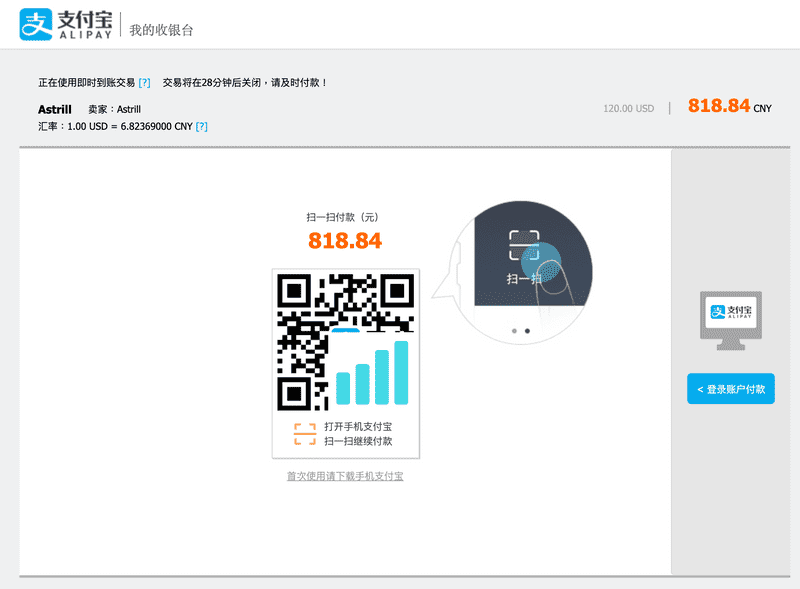Image resolution: width=800 pixels, height=589 pixels.
Task: Select first carousel dot under phone illustration
Action: (x=514, y=331)
